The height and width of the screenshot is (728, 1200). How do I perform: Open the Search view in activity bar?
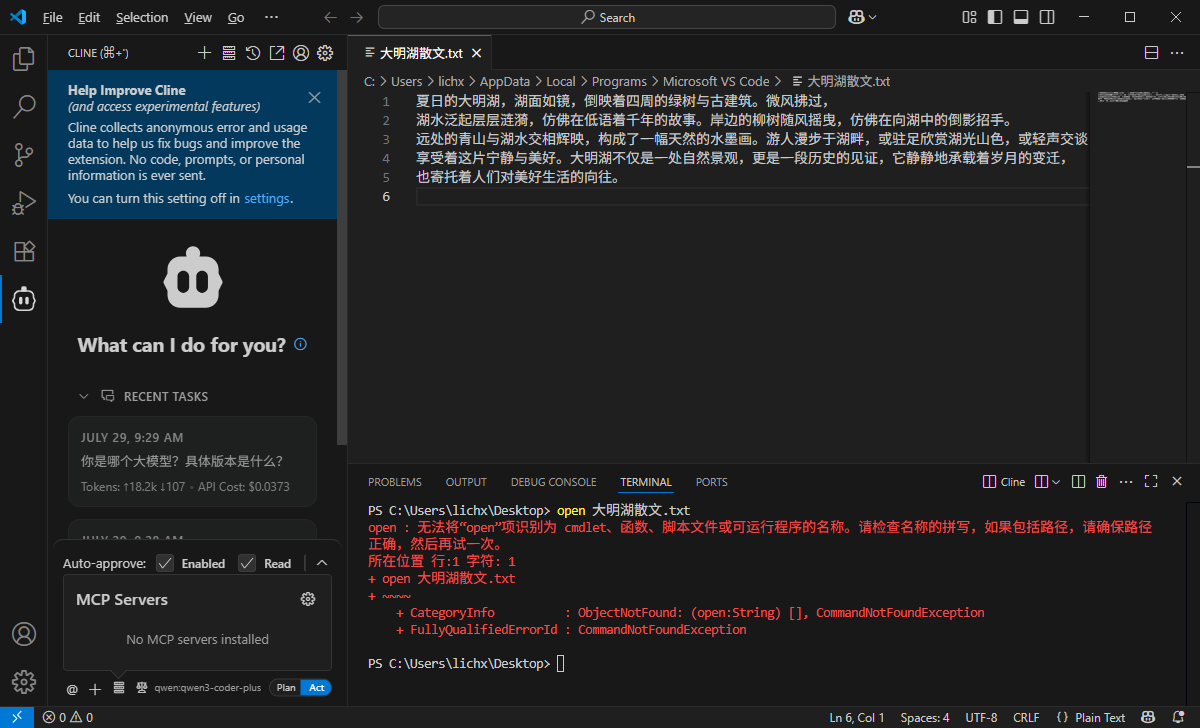pyautogui.click(x=23, y=107)
